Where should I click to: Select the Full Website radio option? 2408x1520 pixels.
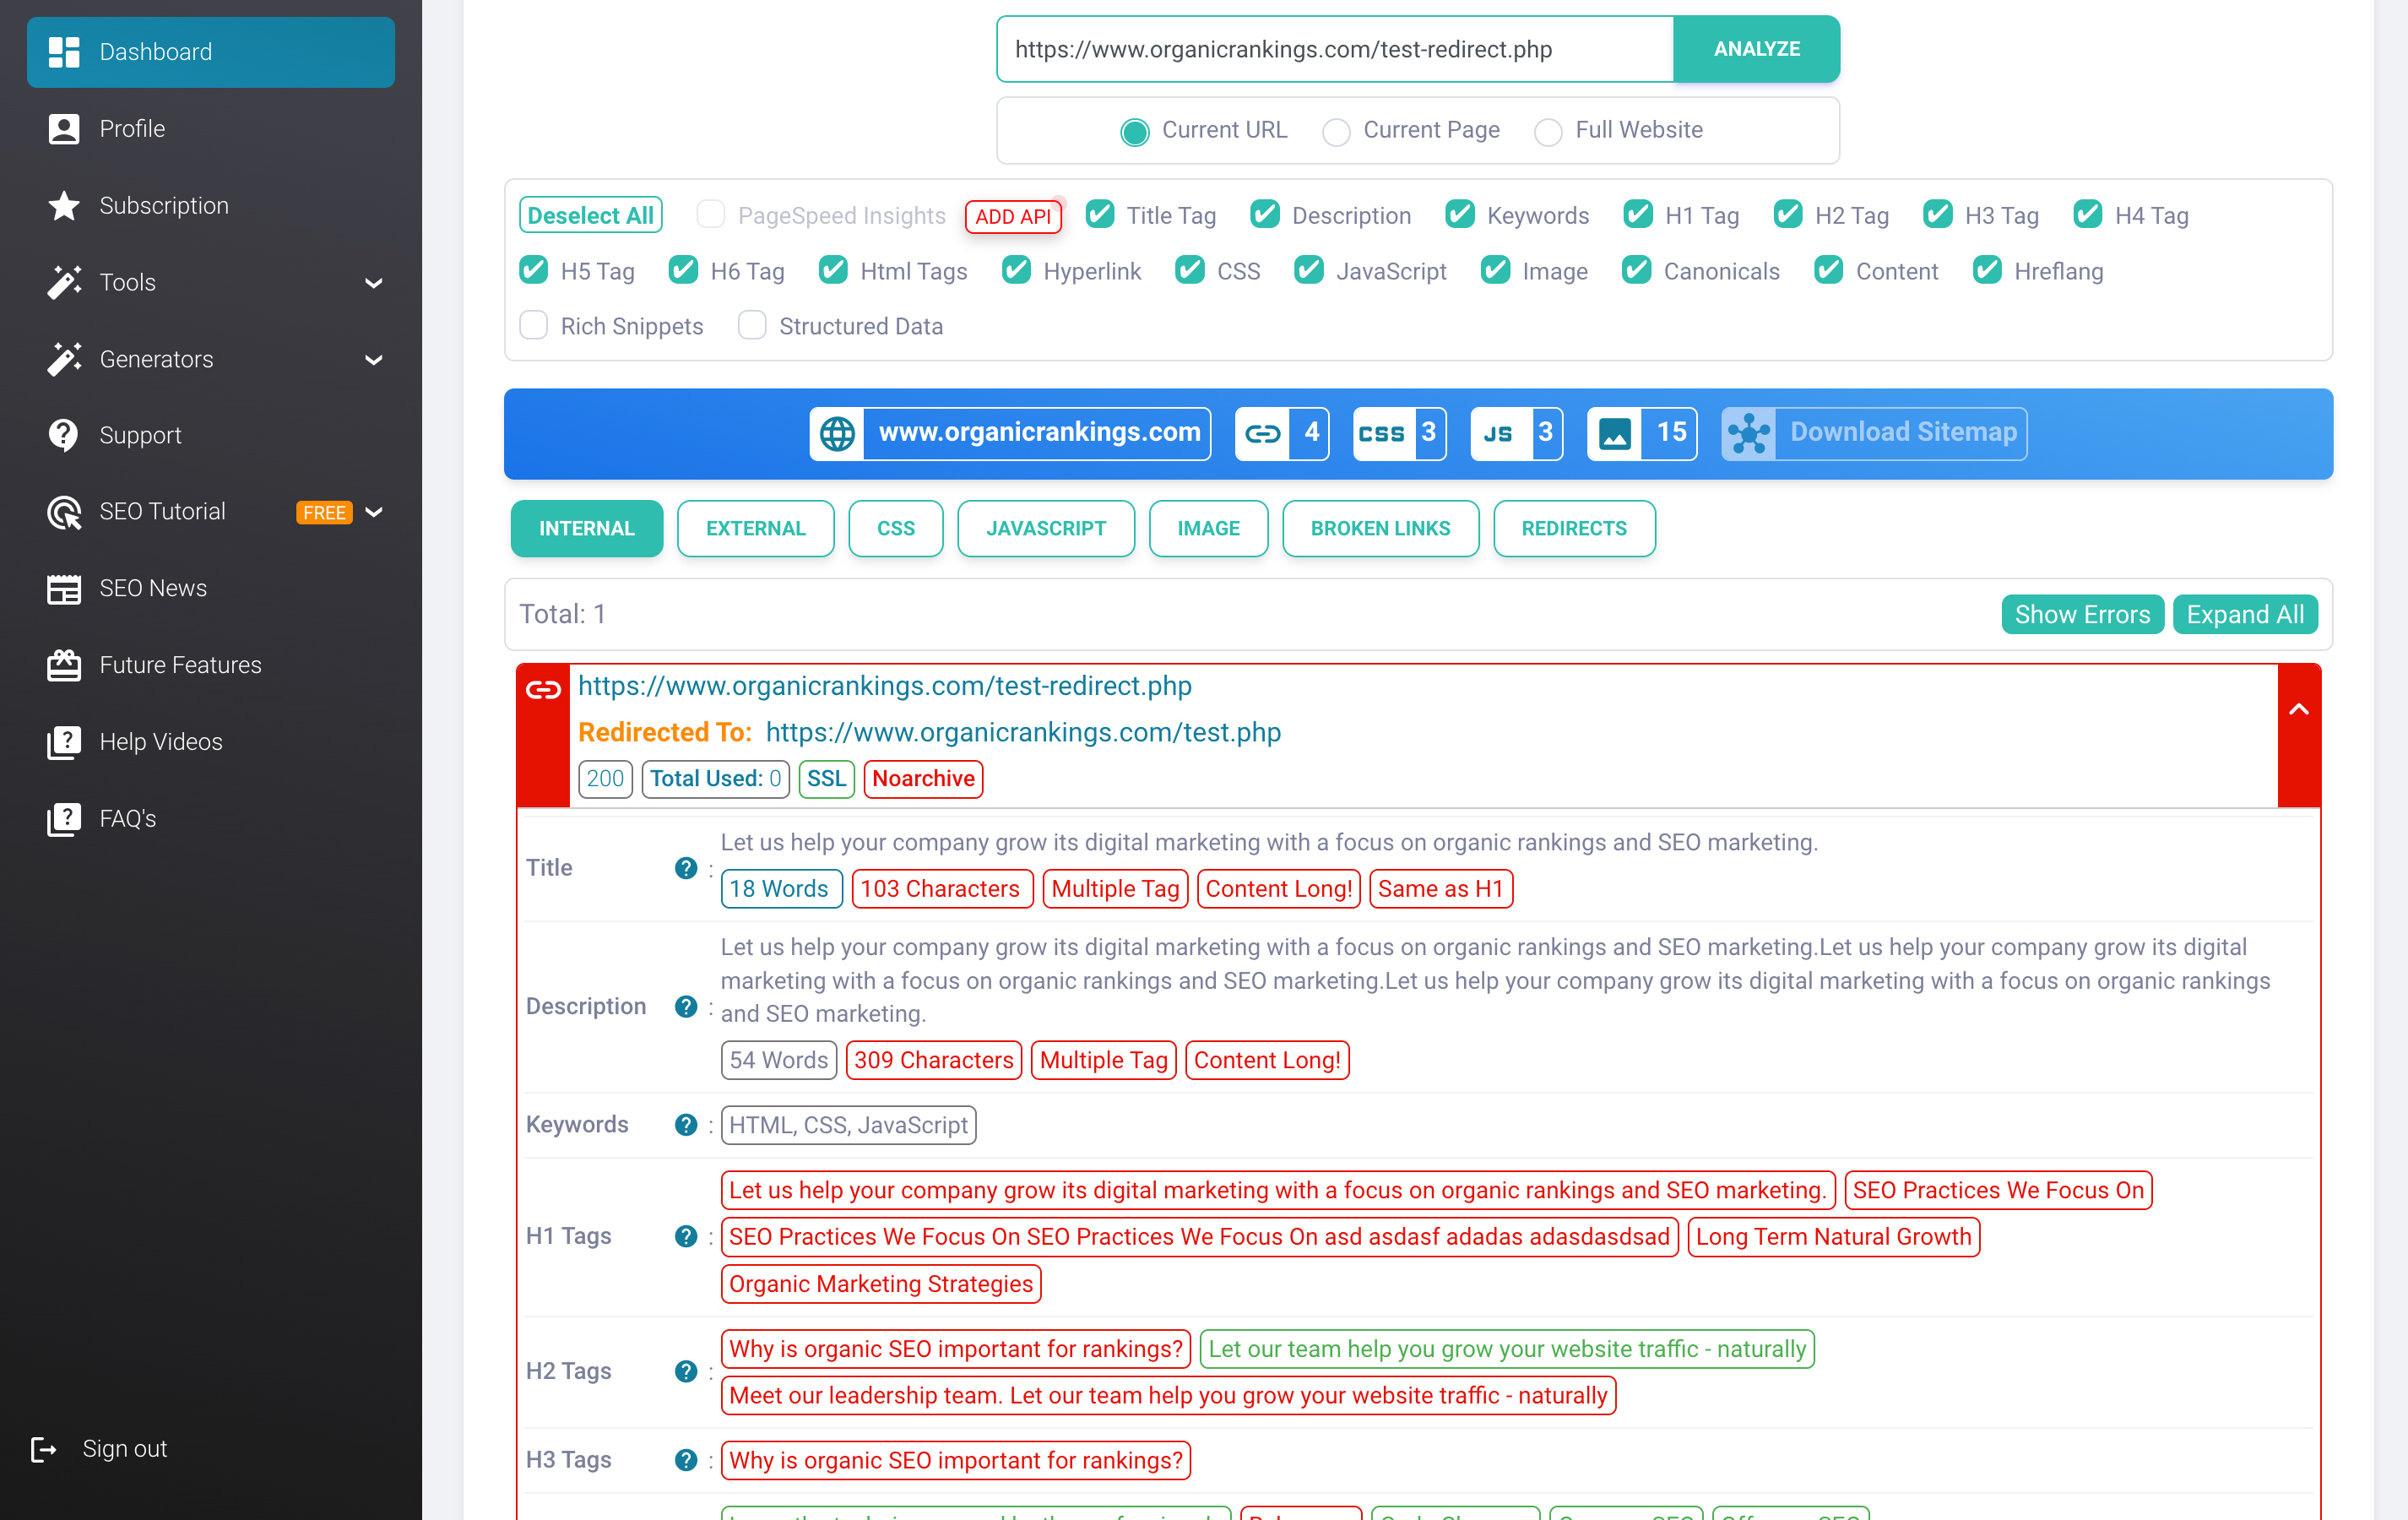pos(1548,131)
